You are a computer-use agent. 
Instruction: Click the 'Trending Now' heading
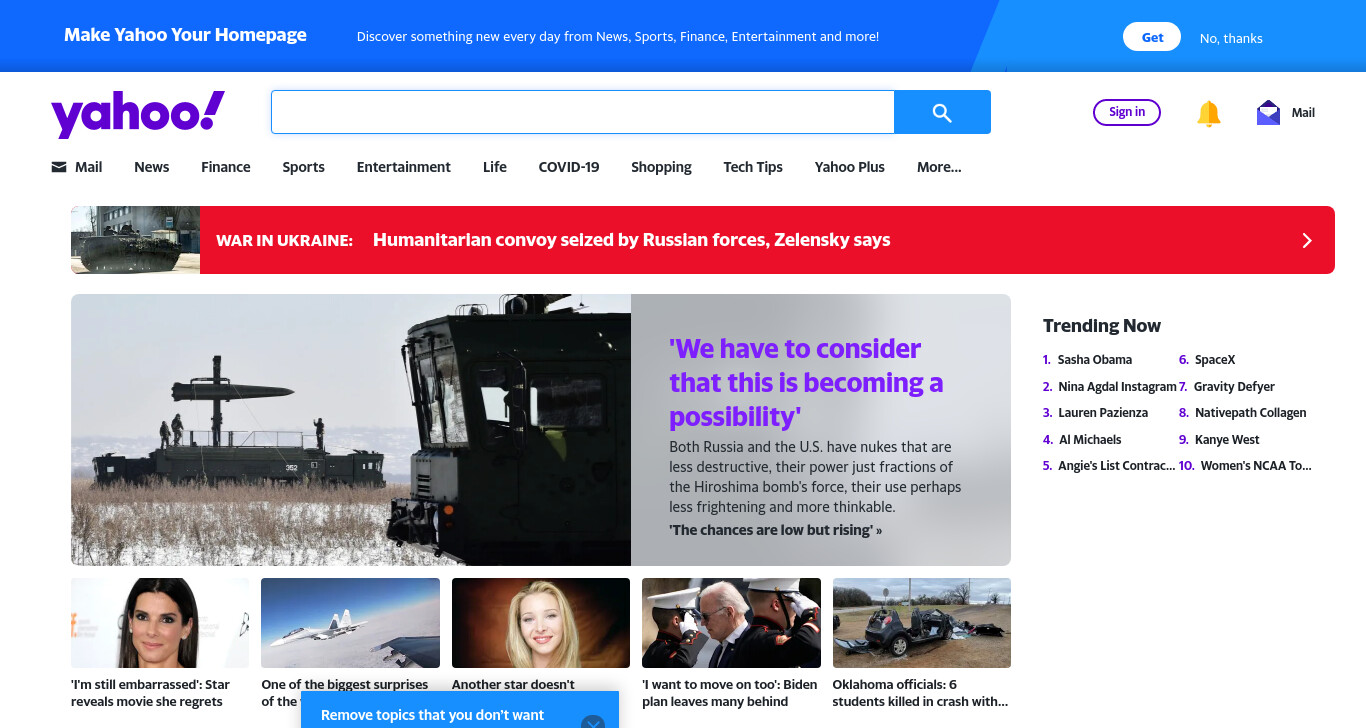tap(1102, 326)
